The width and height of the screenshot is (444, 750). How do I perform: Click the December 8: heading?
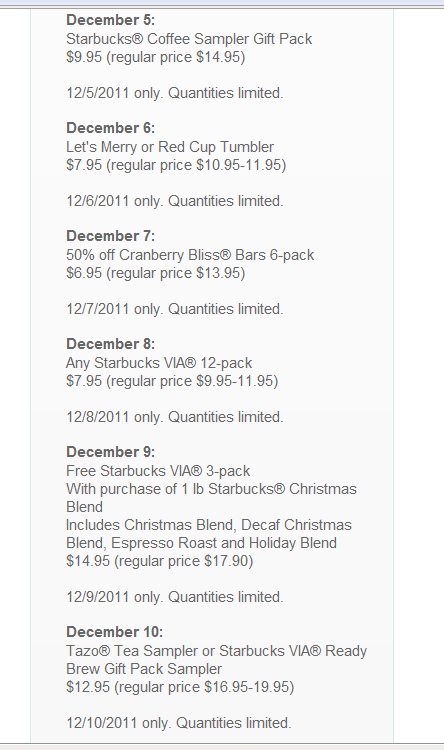(x=111, y=344)
